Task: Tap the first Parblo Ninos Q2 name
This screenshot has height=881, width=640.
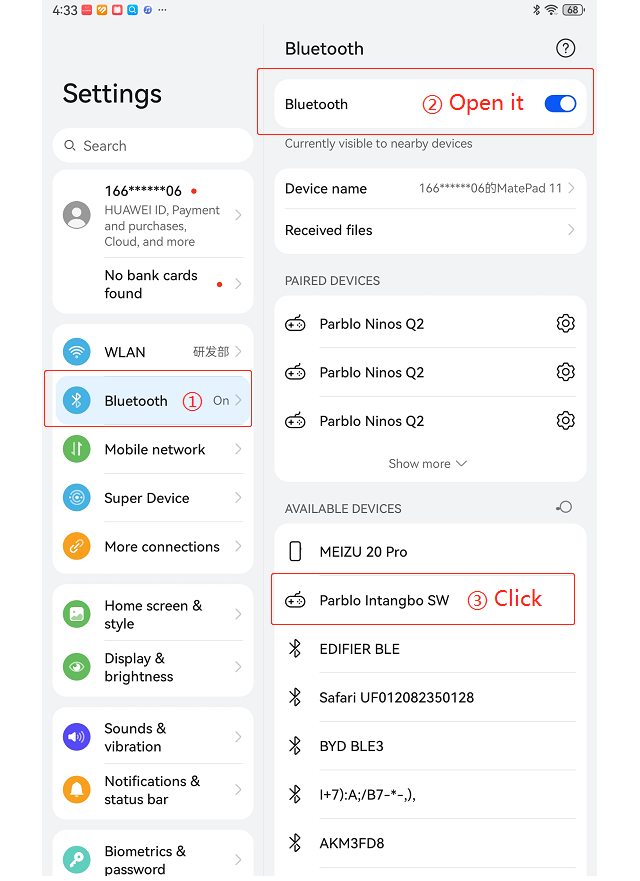Action: coord(371,324)
